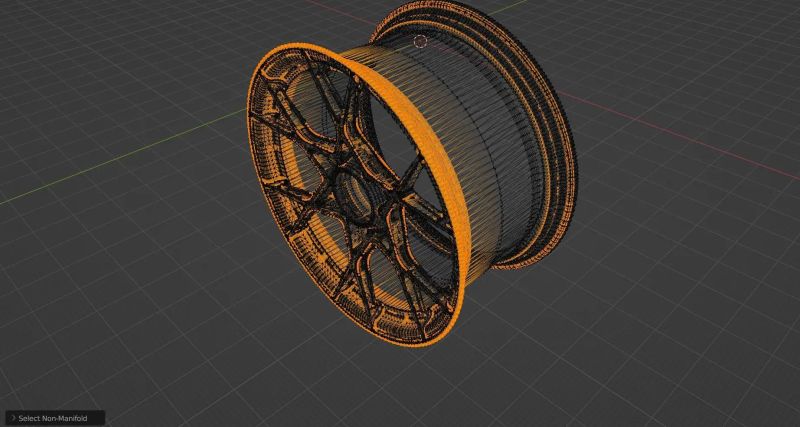Expand the Select Non-Manifold operator panel
Viewport: 800px width, 427px height.
tap(13, 418)
